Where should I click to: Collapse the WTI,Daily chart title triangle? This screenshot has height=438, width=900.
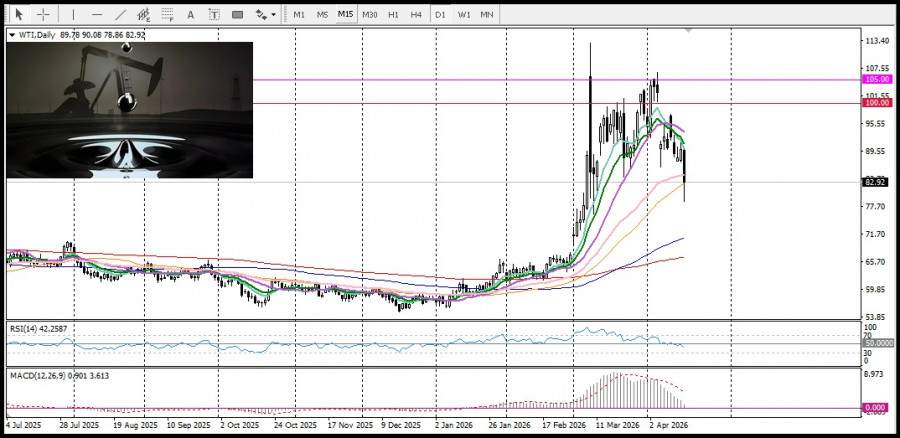pos(11,35)
